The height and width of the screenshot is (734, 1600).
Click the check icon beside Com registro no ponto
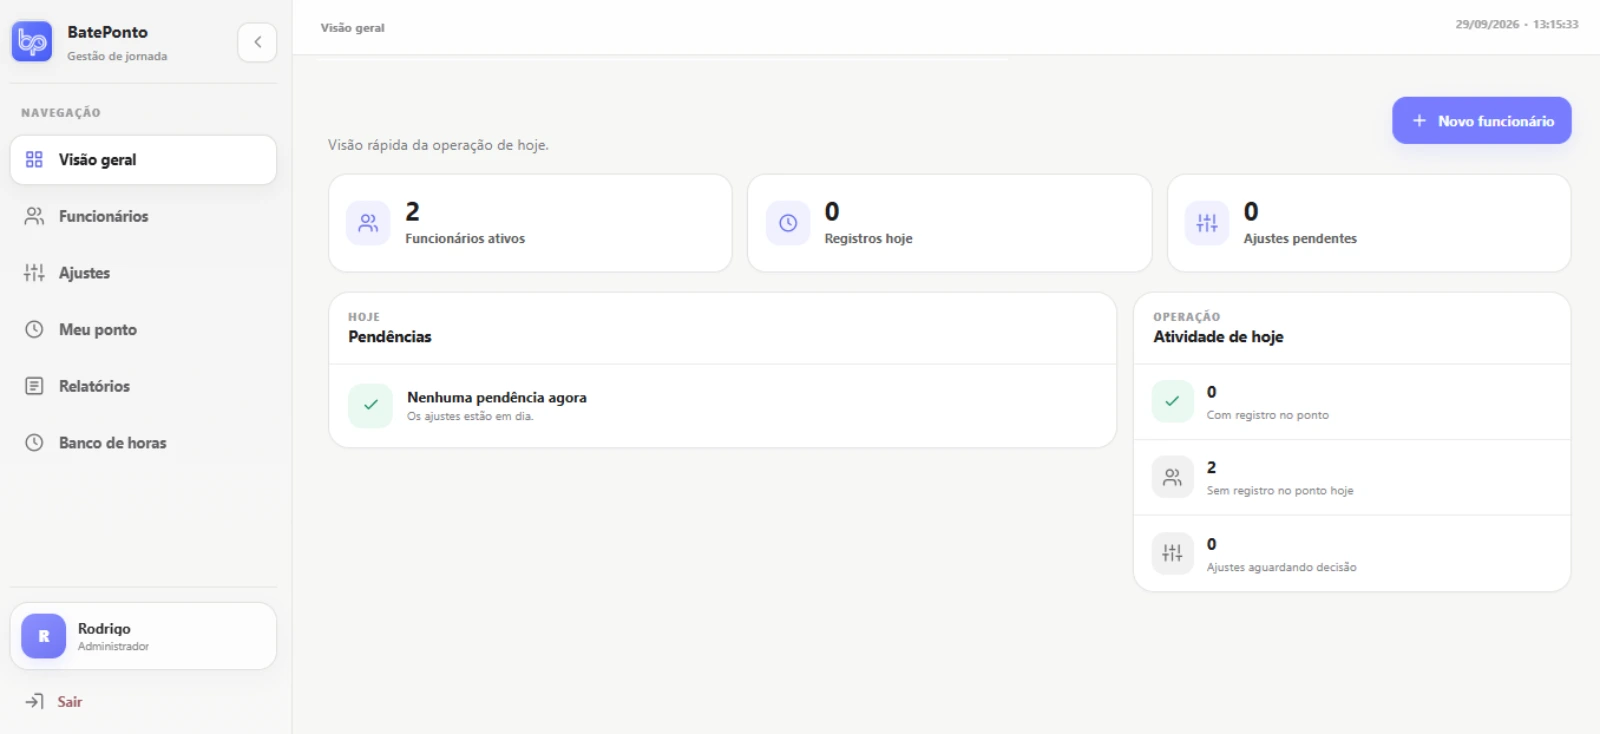point(1172,401)
